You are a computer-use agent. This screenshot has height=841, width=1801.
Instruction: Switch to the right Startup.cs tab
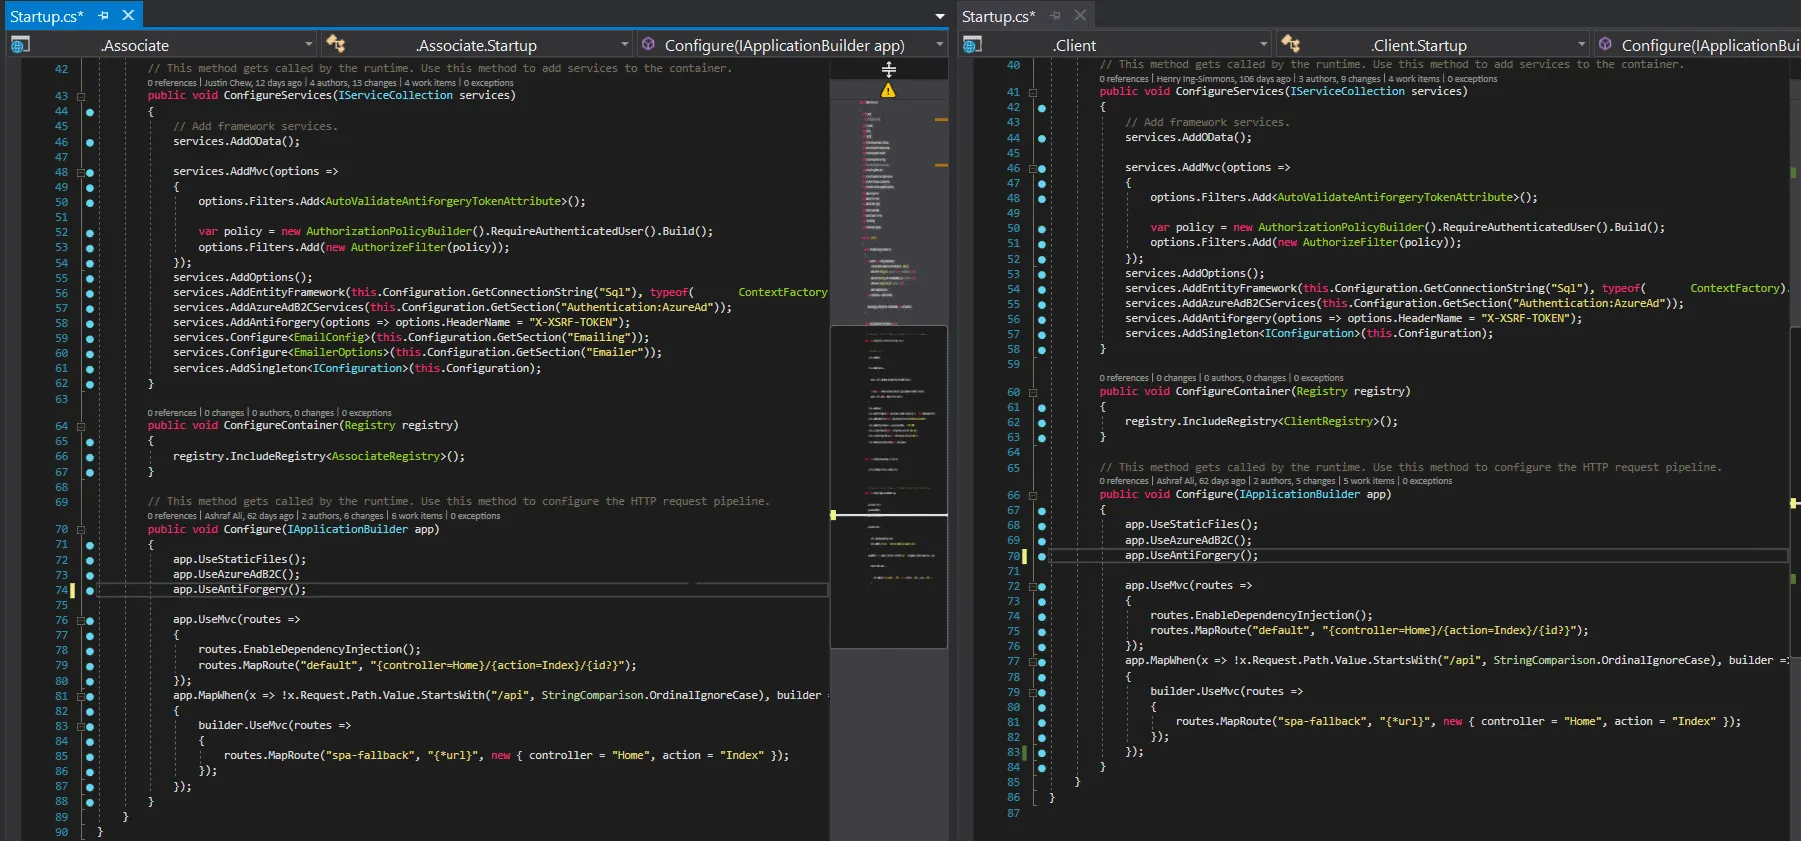[x=997, y=16]
